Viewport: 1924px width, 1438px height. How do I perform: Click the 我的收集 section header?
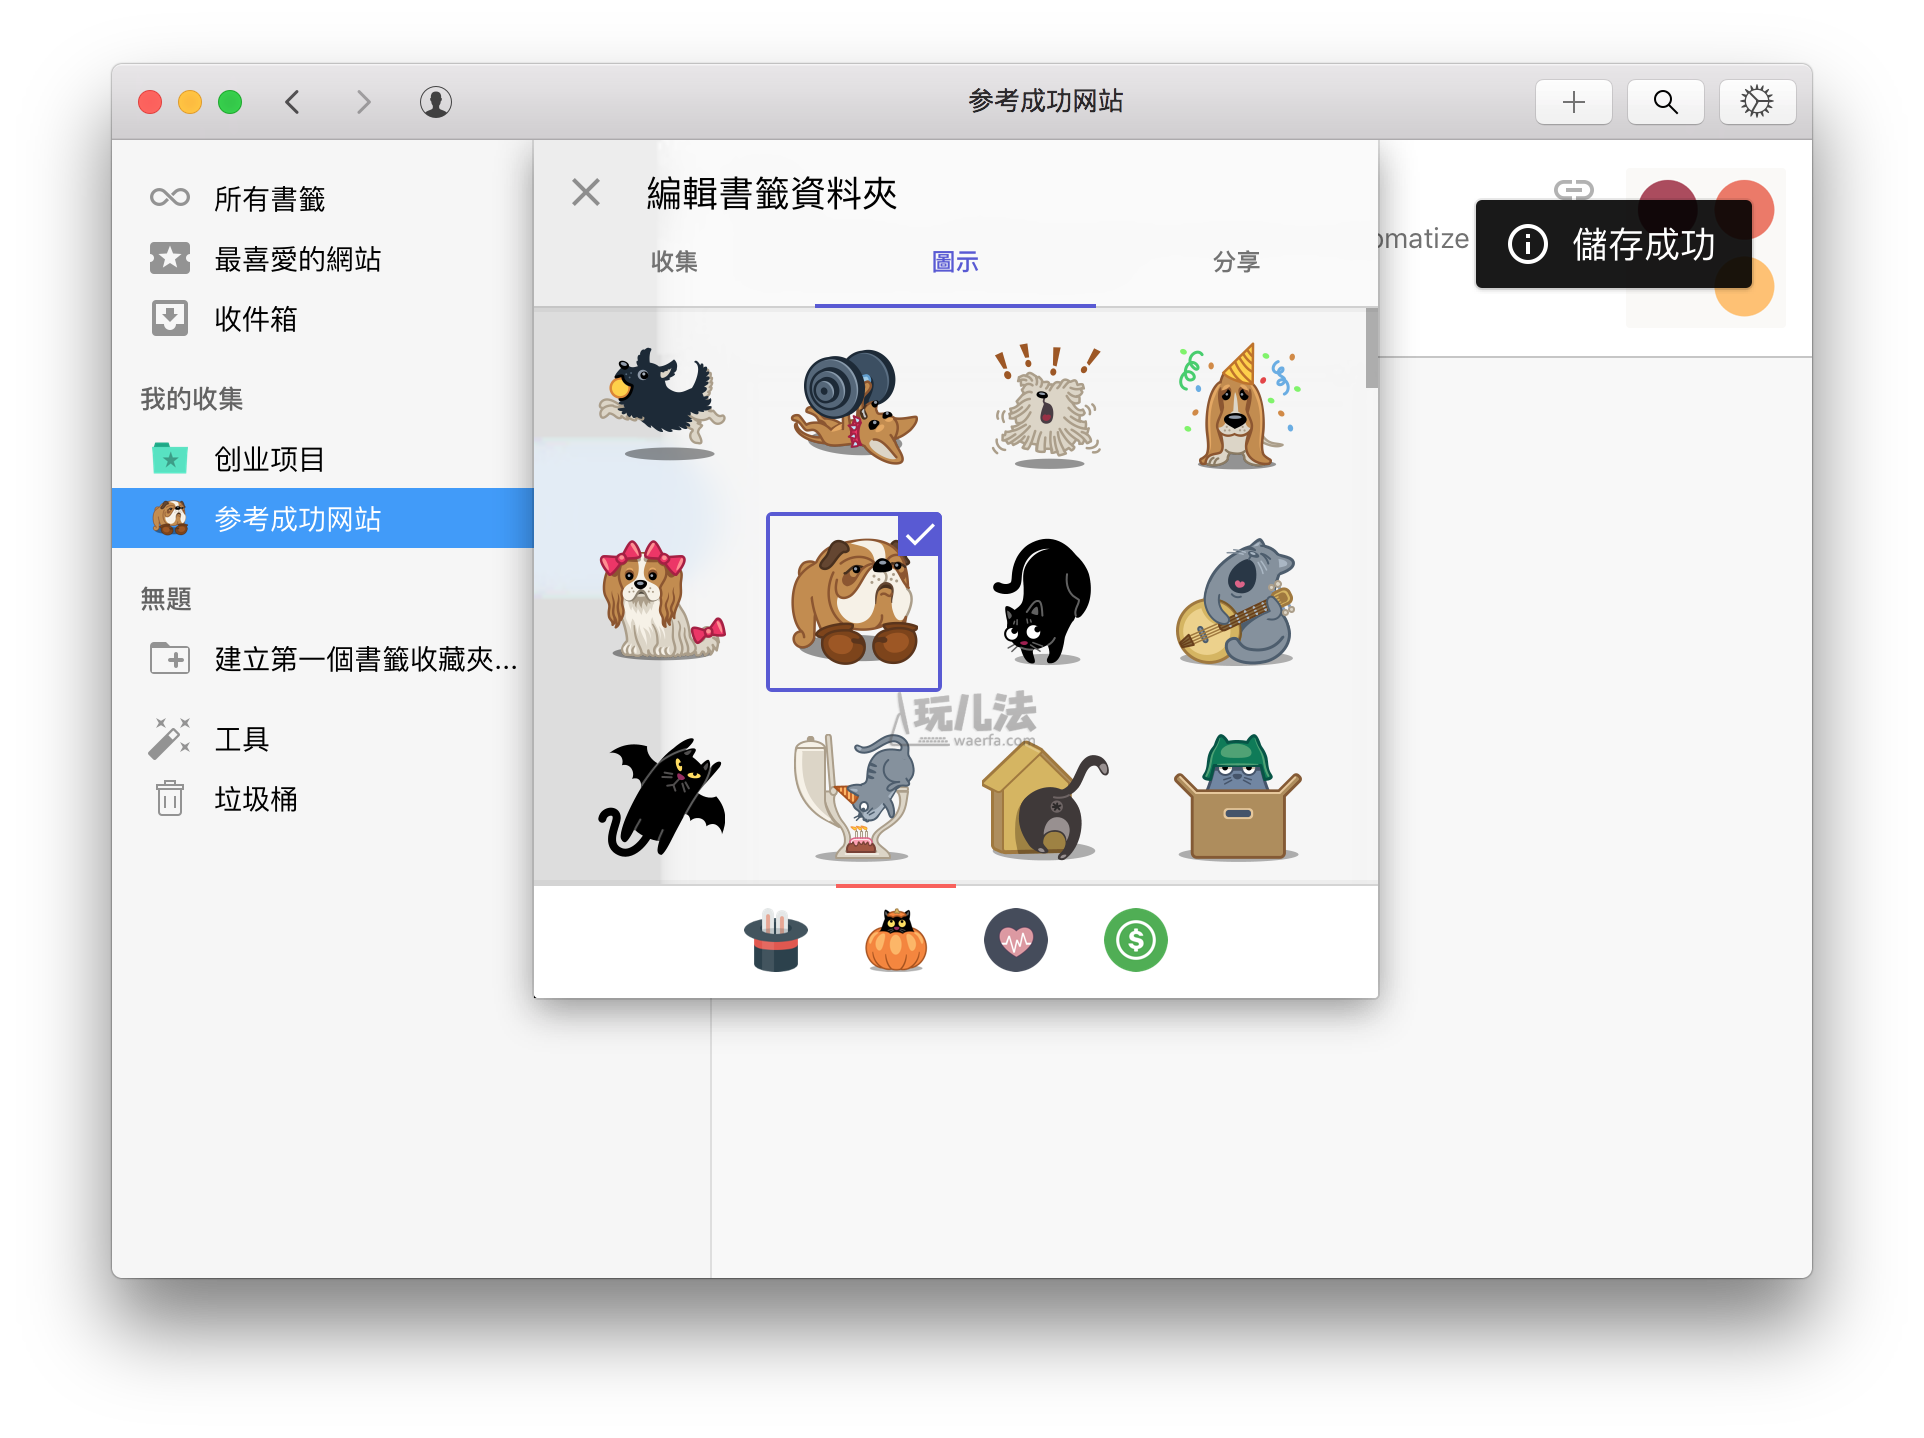click(x=192, y=398)
